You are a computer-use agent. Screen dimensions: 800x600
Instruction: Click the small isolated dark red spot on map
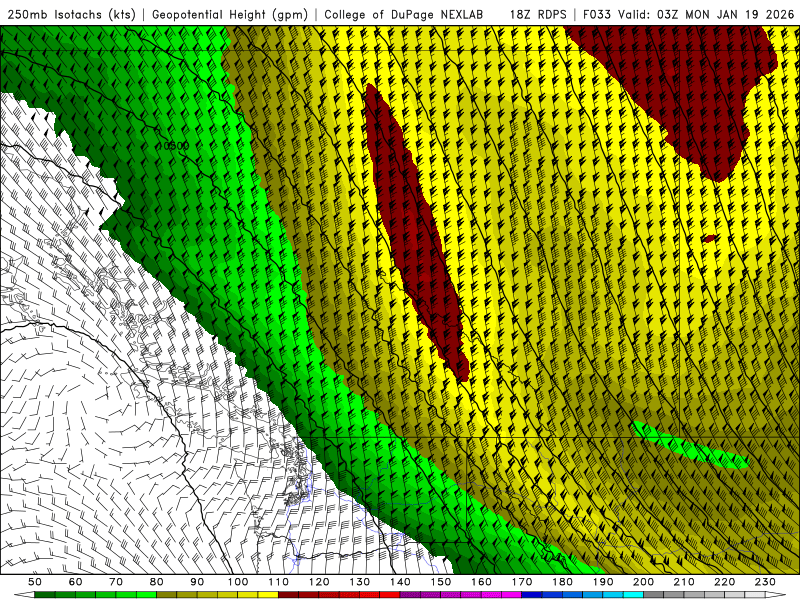[x=709, y=238]
